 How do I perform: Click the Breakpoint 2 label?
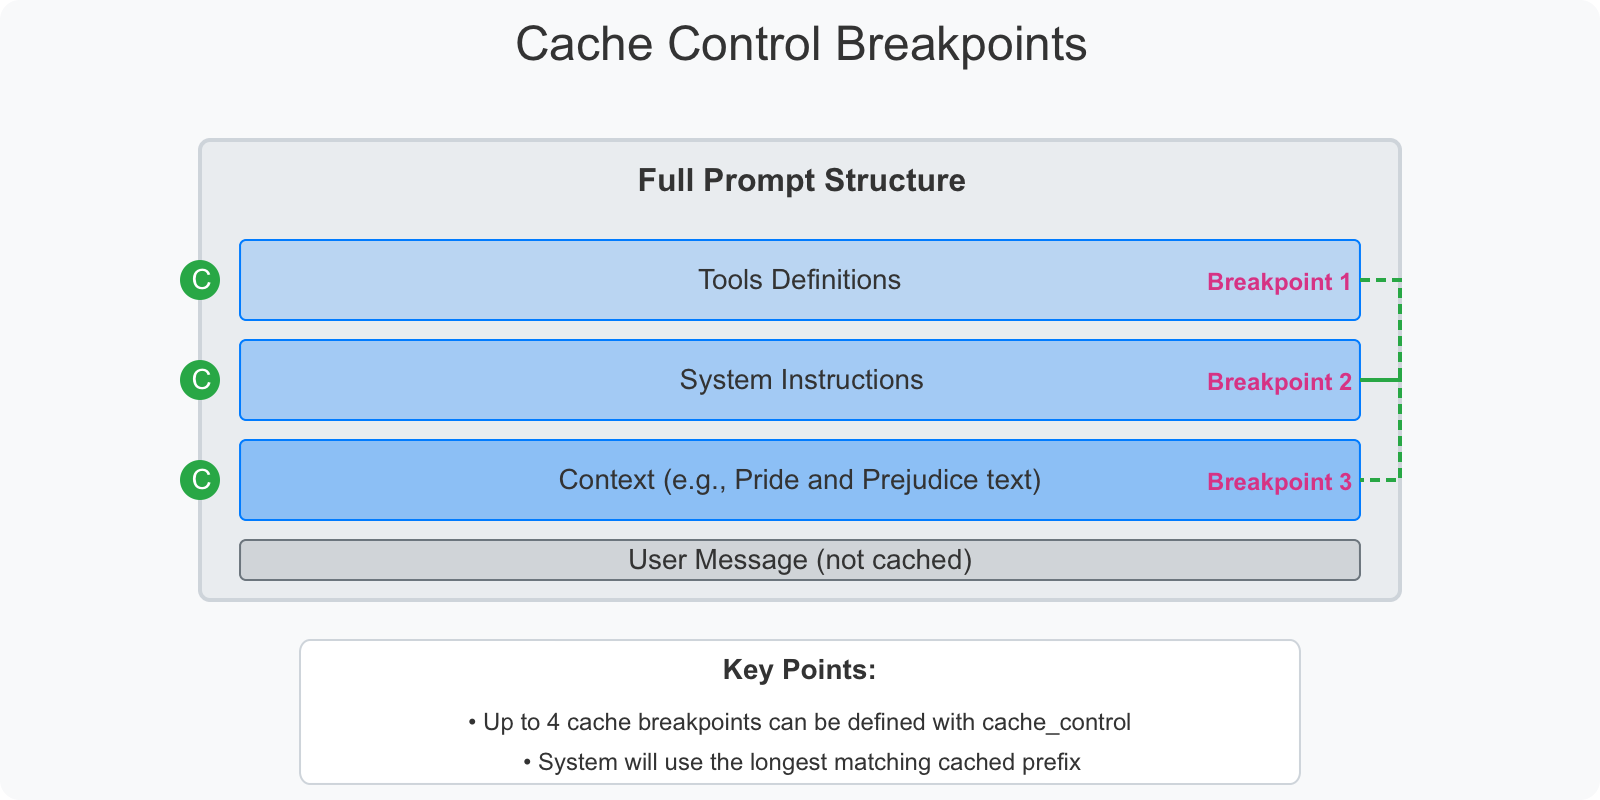click(1279, 382)
